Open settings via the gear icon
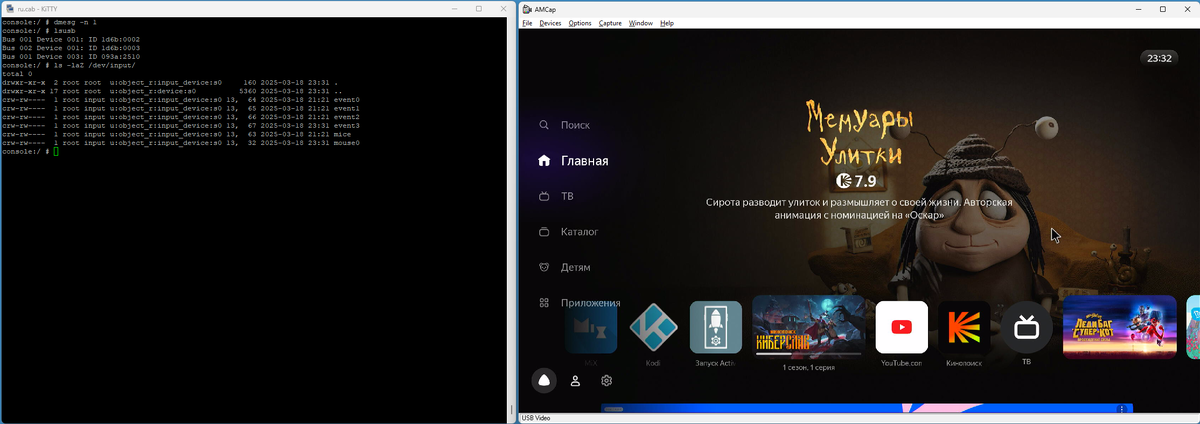The width and height of the screenshot is (1200, 424). tap(607, 381)
